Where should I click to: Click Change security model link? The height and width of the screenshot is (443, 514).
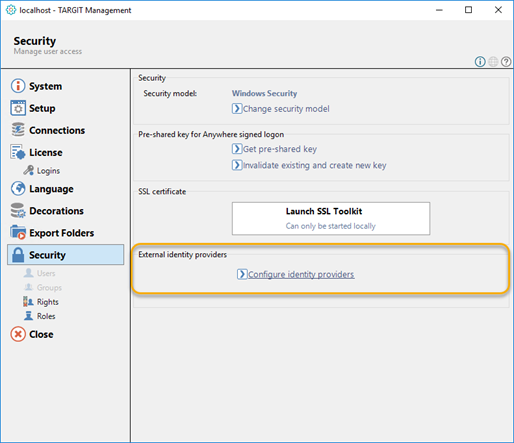click(x=281, y=109)
